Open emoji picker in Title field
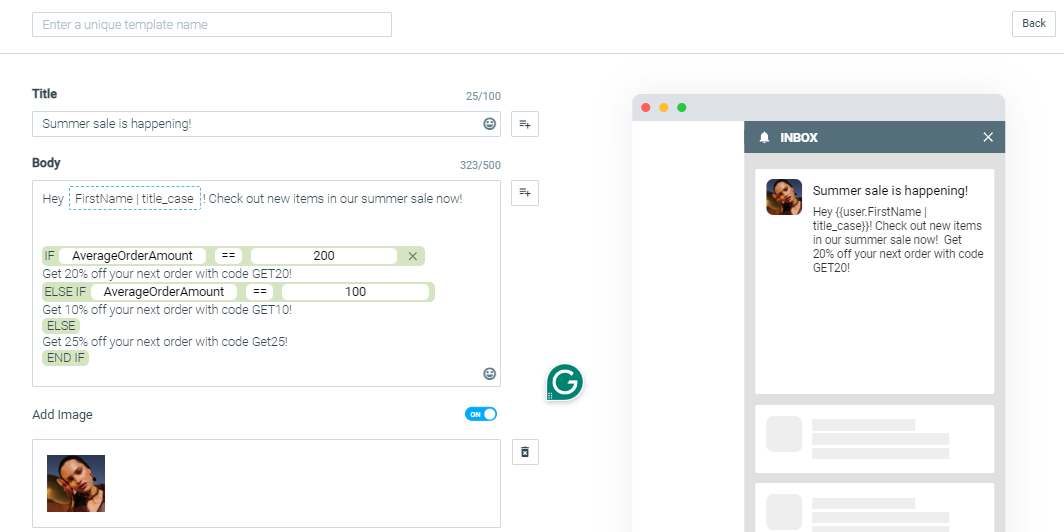Image resolution: width=1064 pixels, height=532 pixels. (489, 124)
